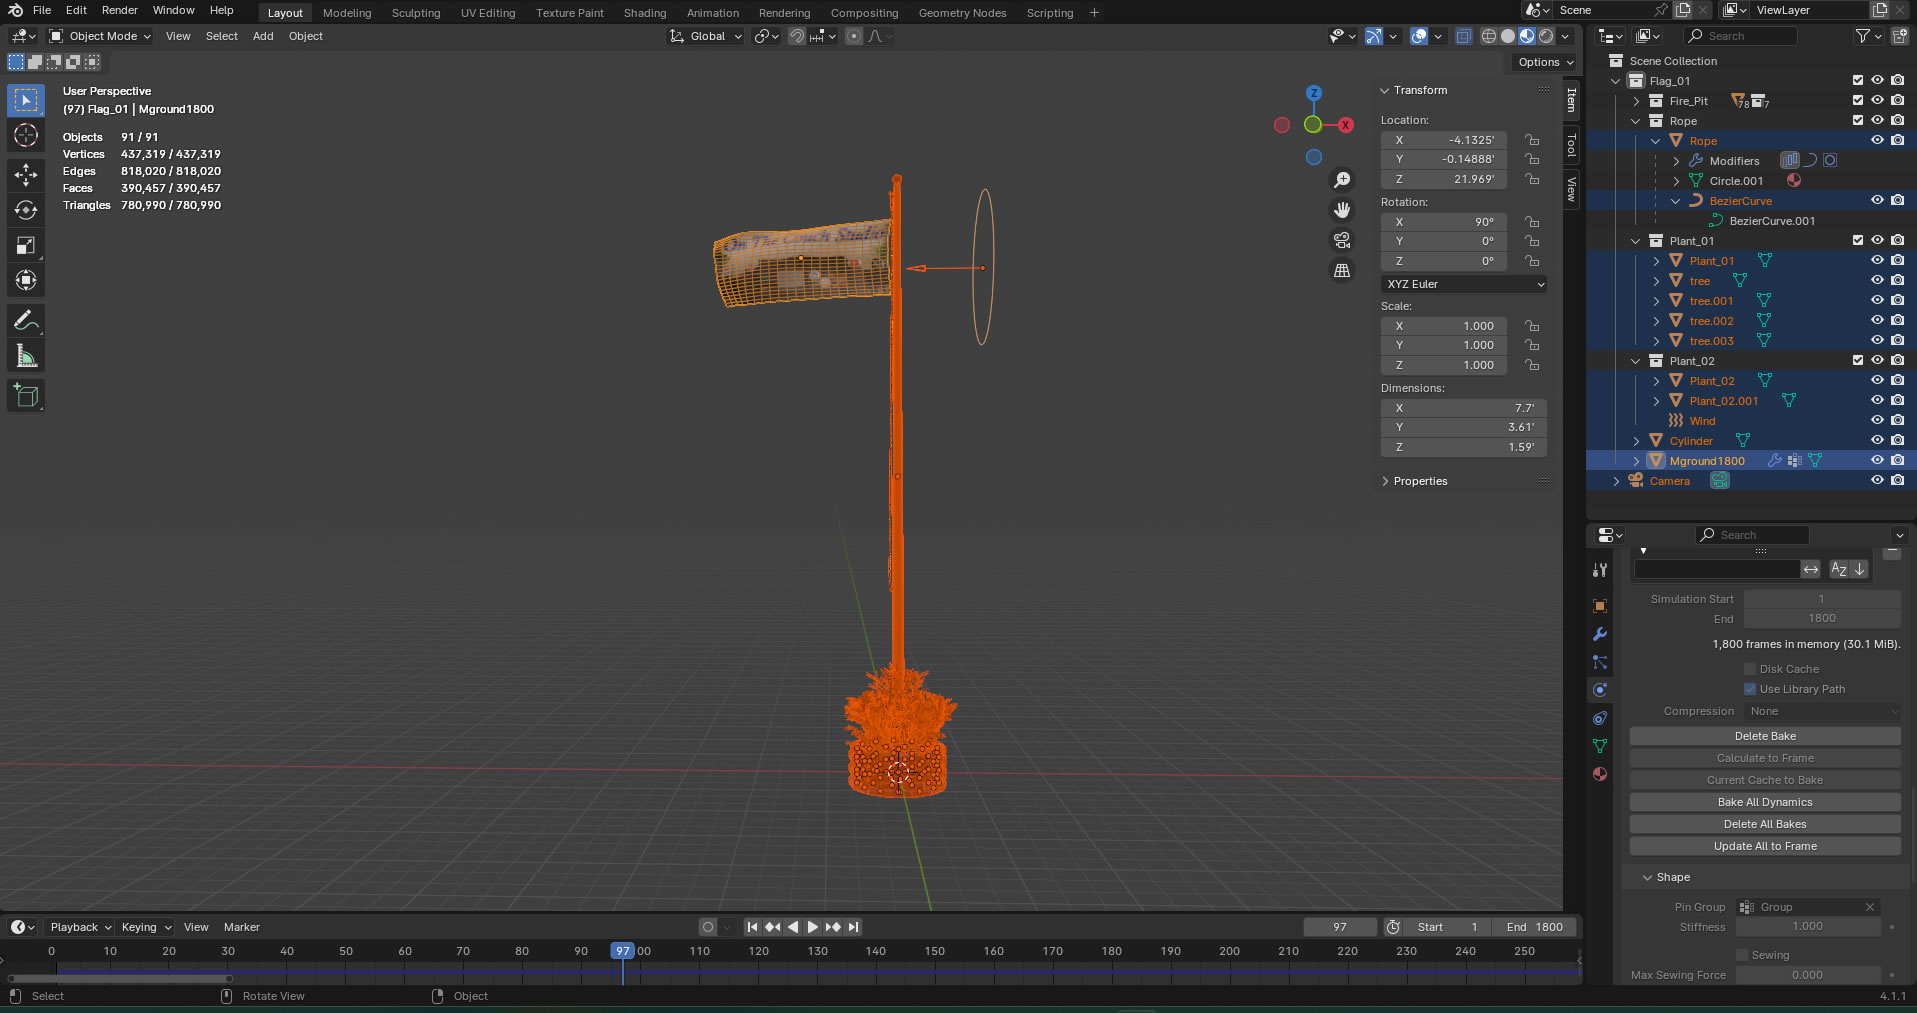Expand the Properties section in sidebar

click(x=1419, y=481)
